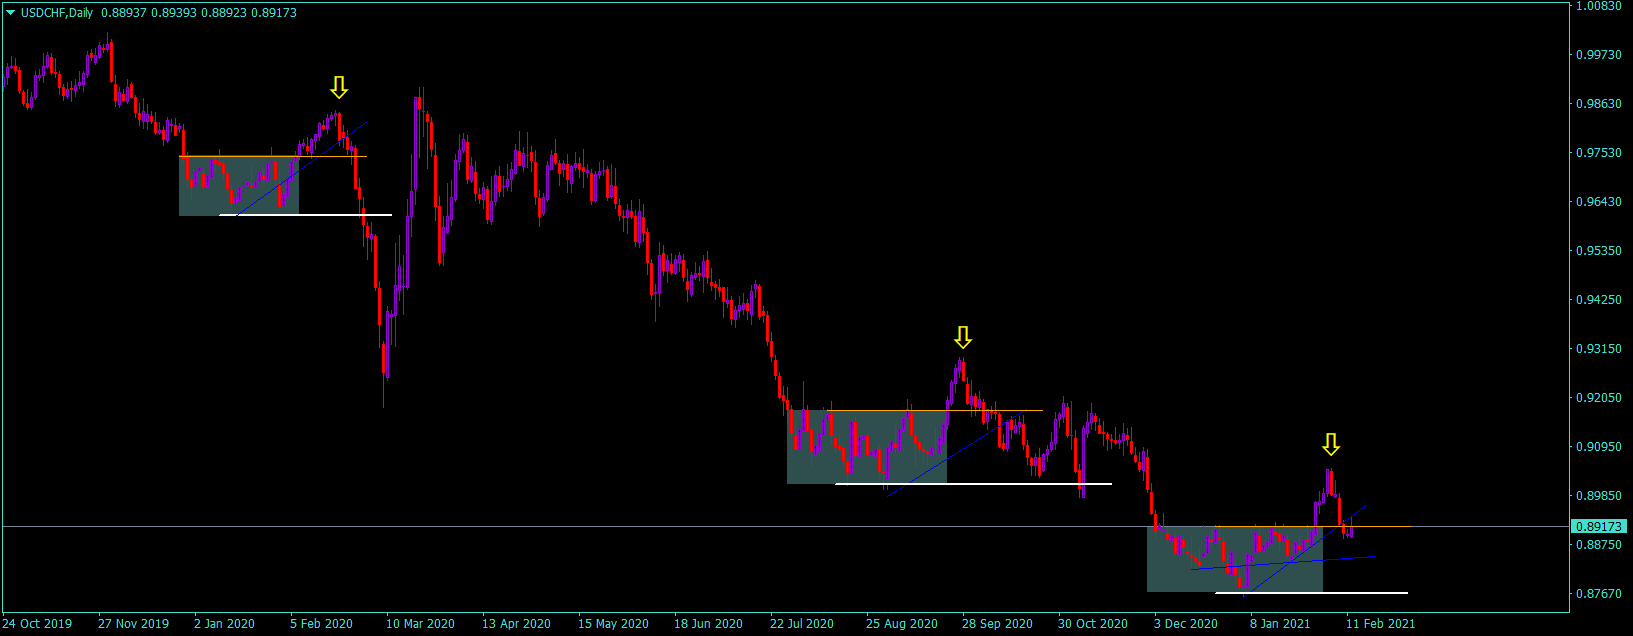
Task: Click the 0.97530 price axis label
Action: point(1598,153)
